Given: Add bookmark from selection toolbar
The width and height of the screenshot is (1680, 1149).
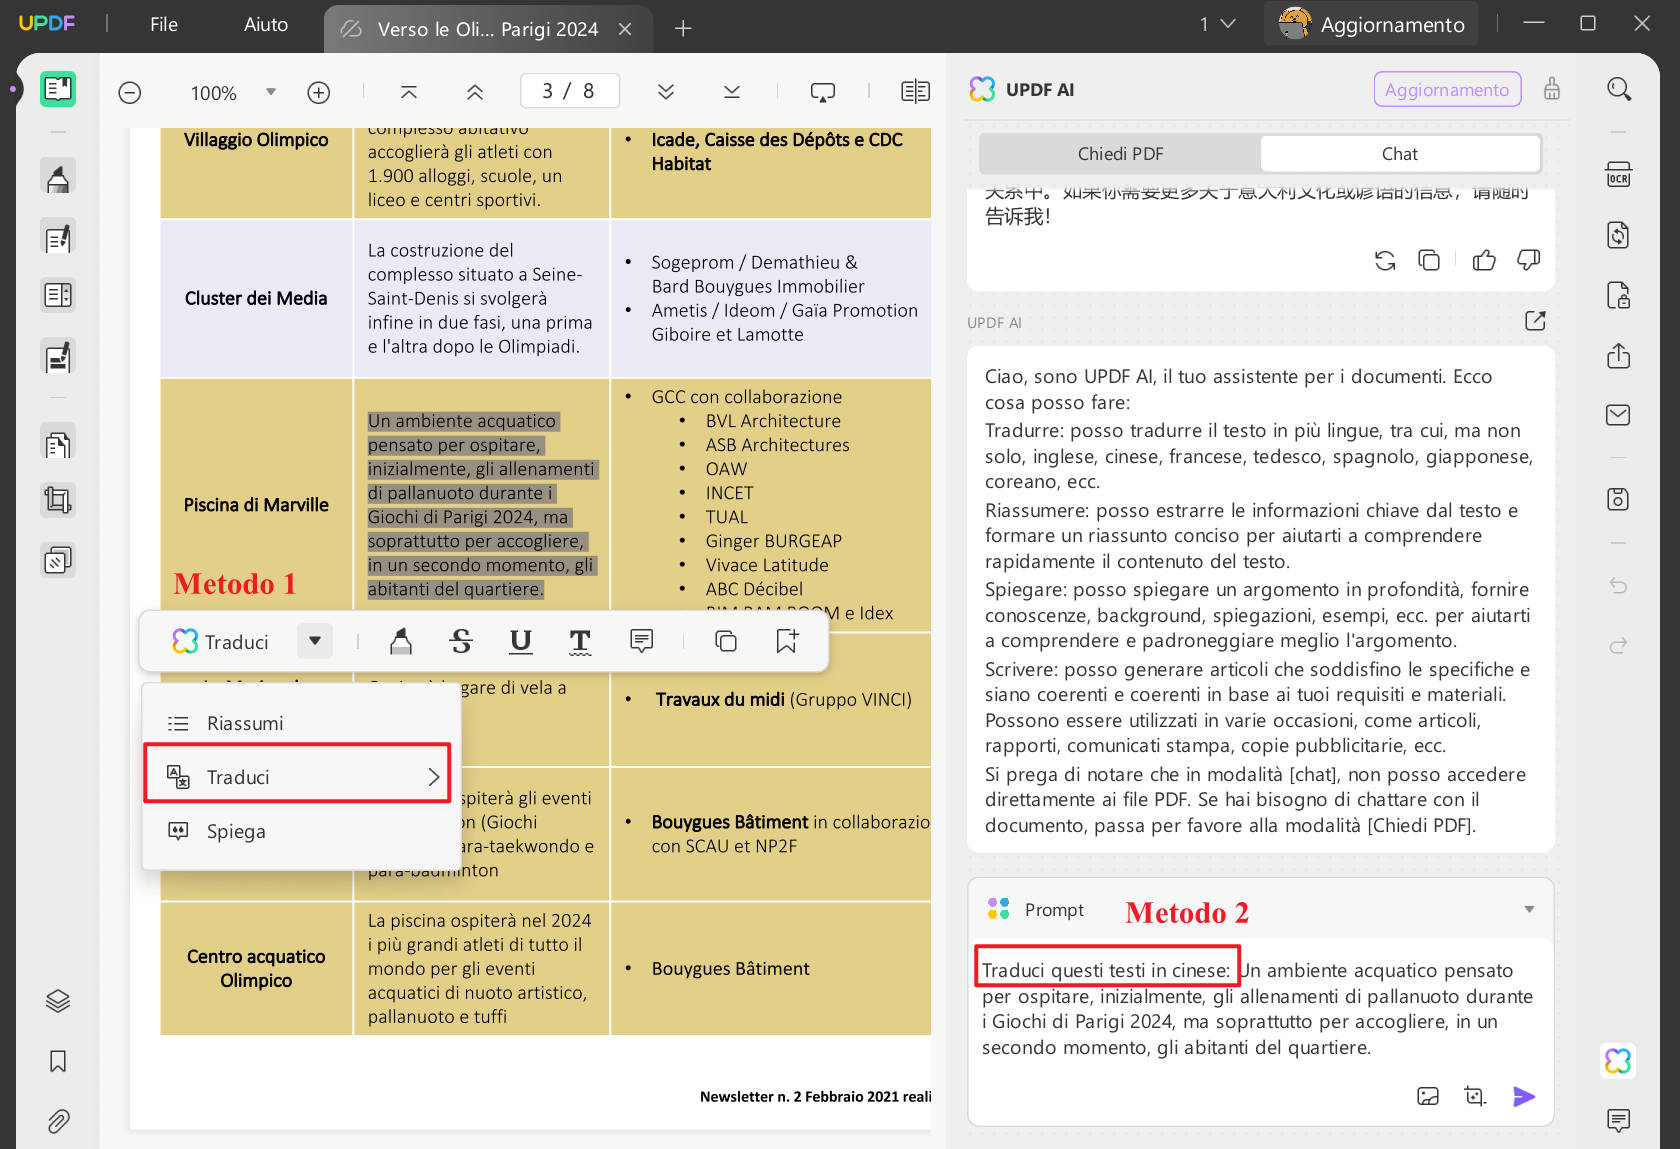Looking at the screenshot, I should (x=787, y=641).
